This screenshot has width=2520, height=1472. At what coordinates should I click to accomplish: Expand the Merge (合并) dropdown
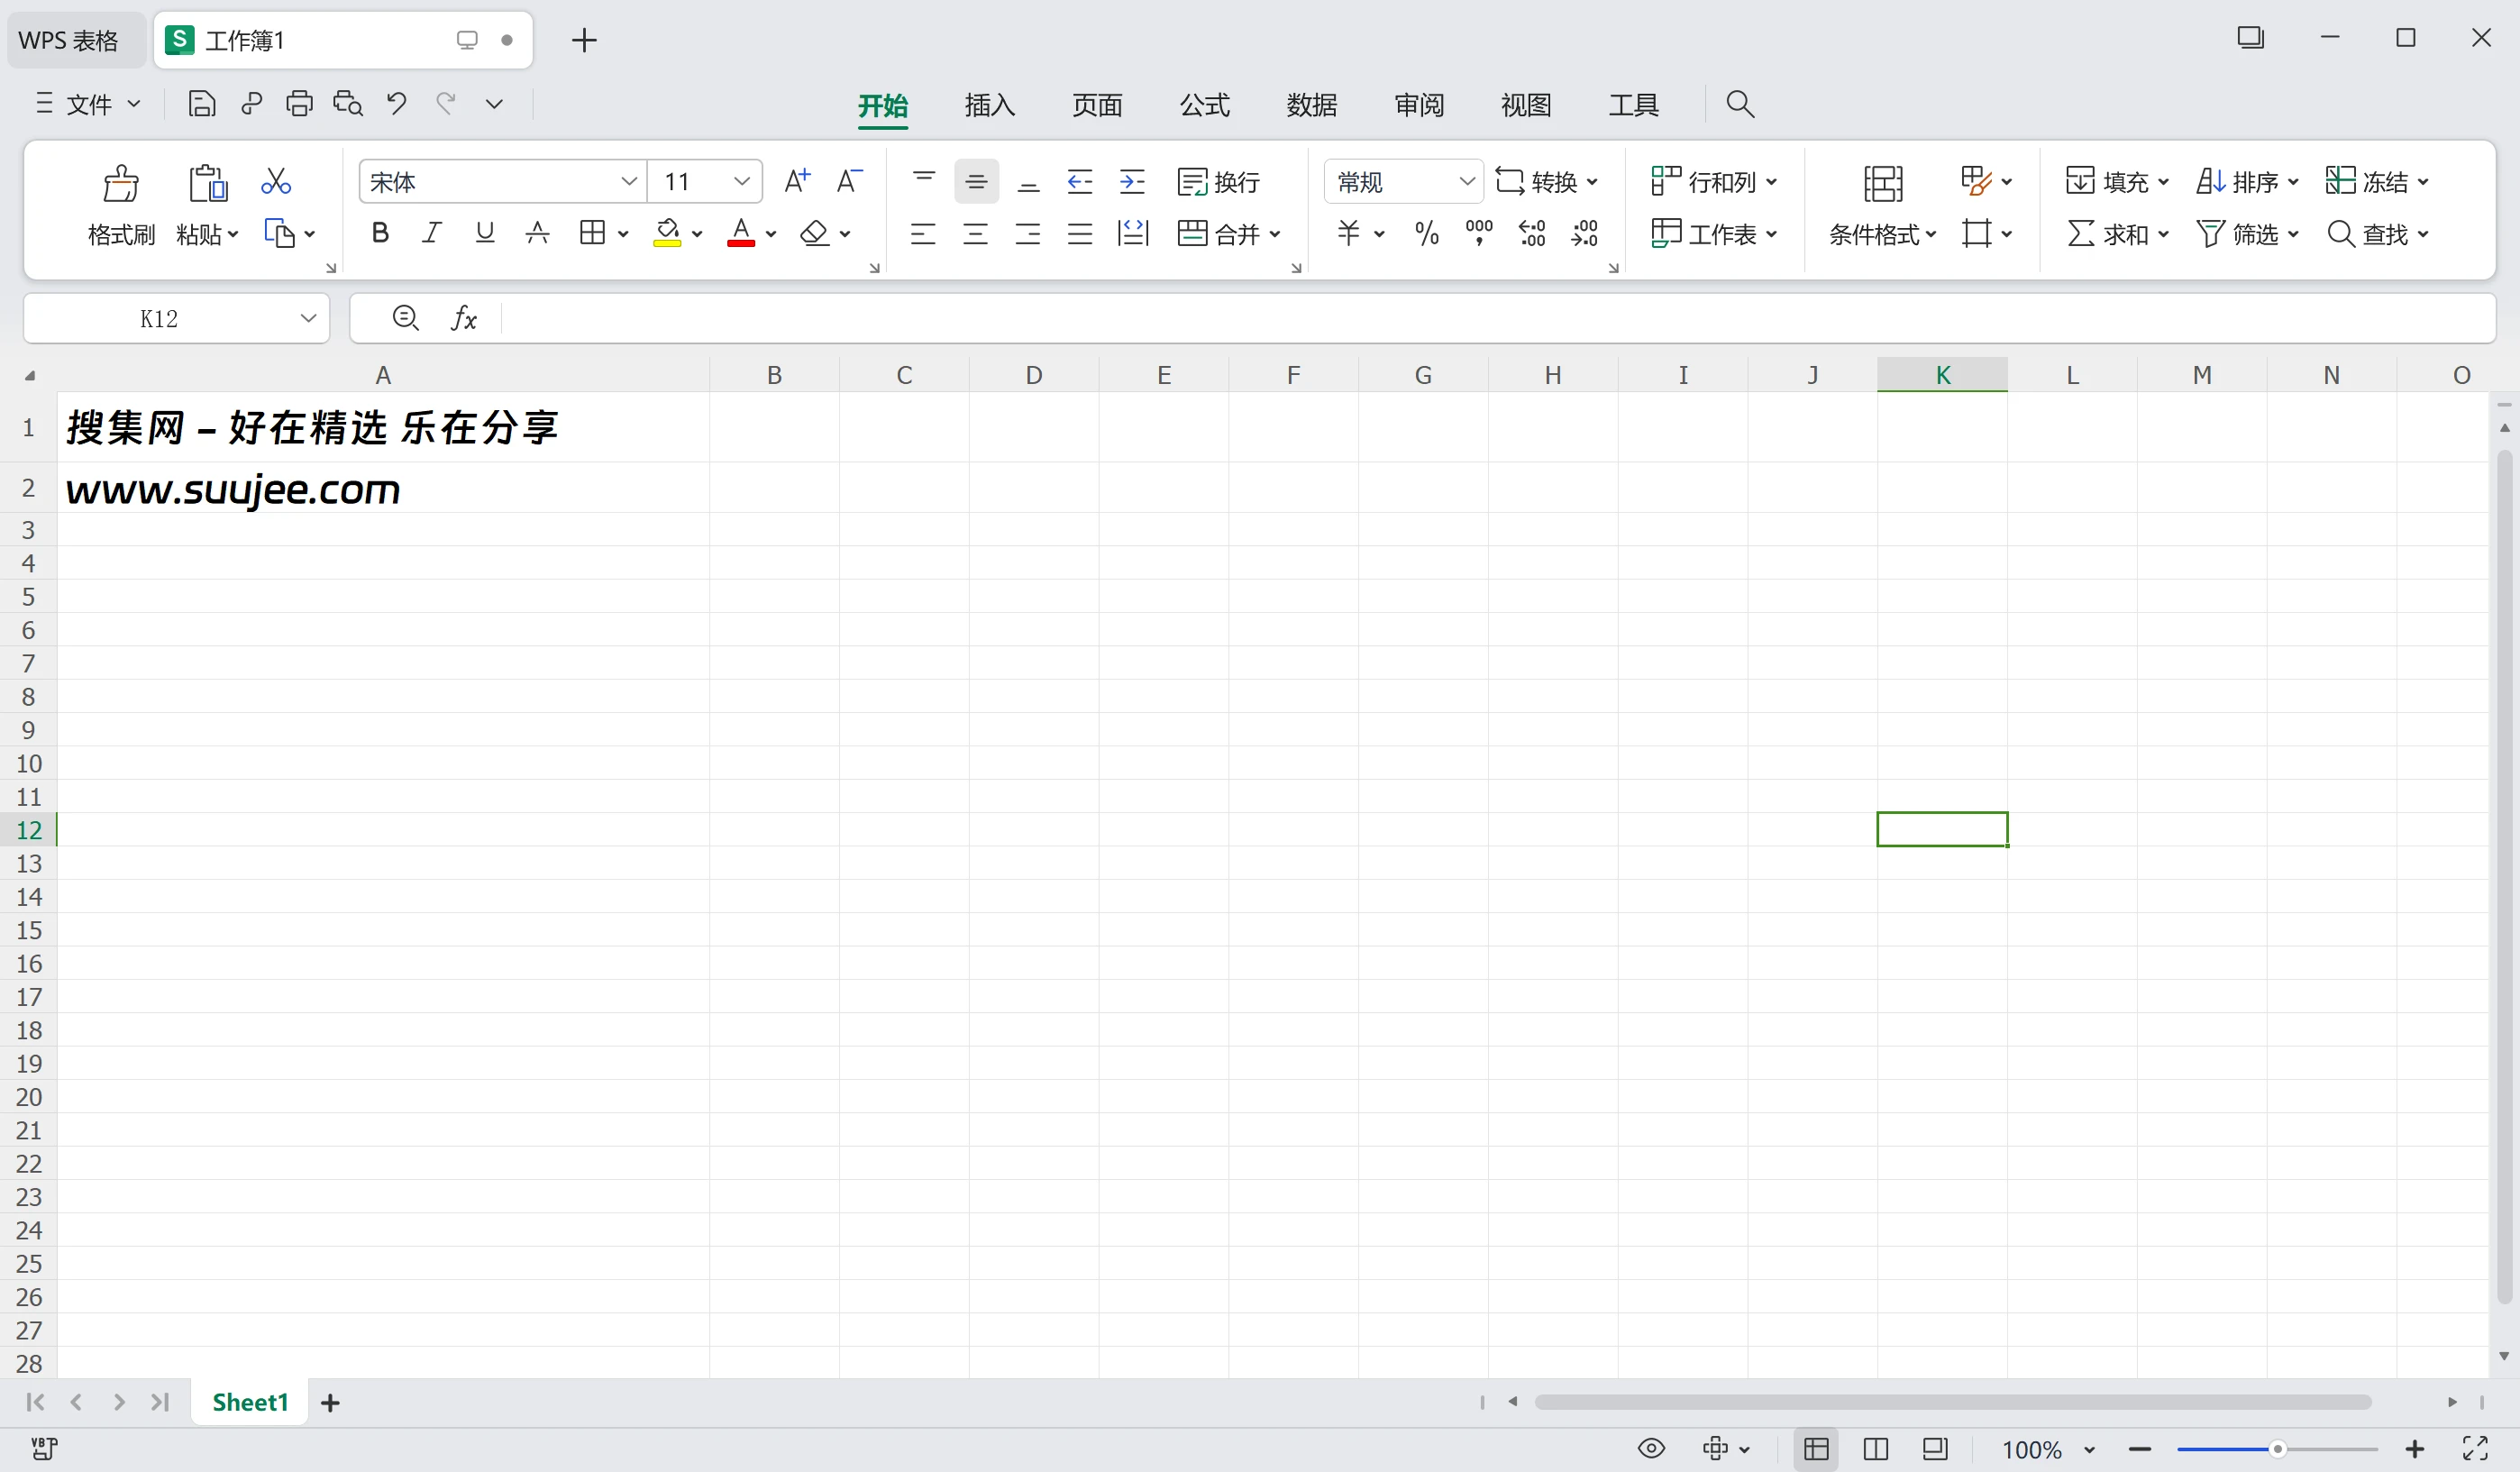tap(1275, 235)
